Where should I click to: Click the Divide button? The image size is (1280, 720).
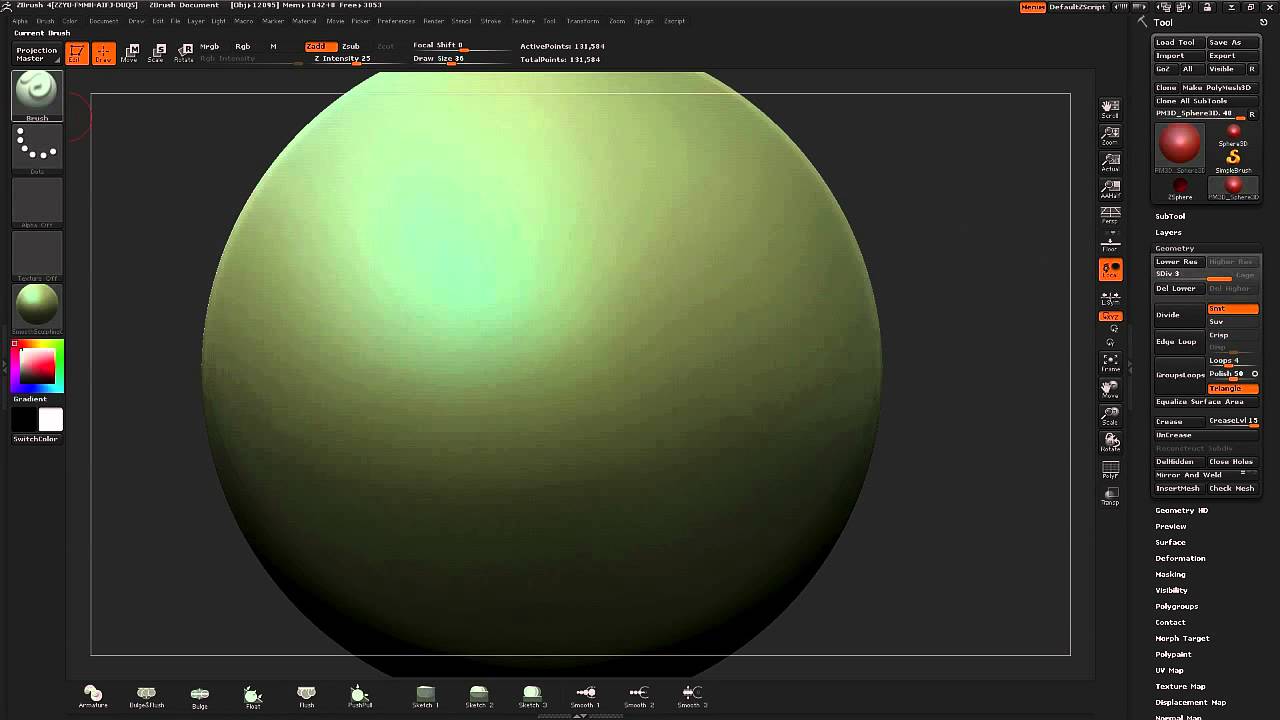[x=1180, y=315]
